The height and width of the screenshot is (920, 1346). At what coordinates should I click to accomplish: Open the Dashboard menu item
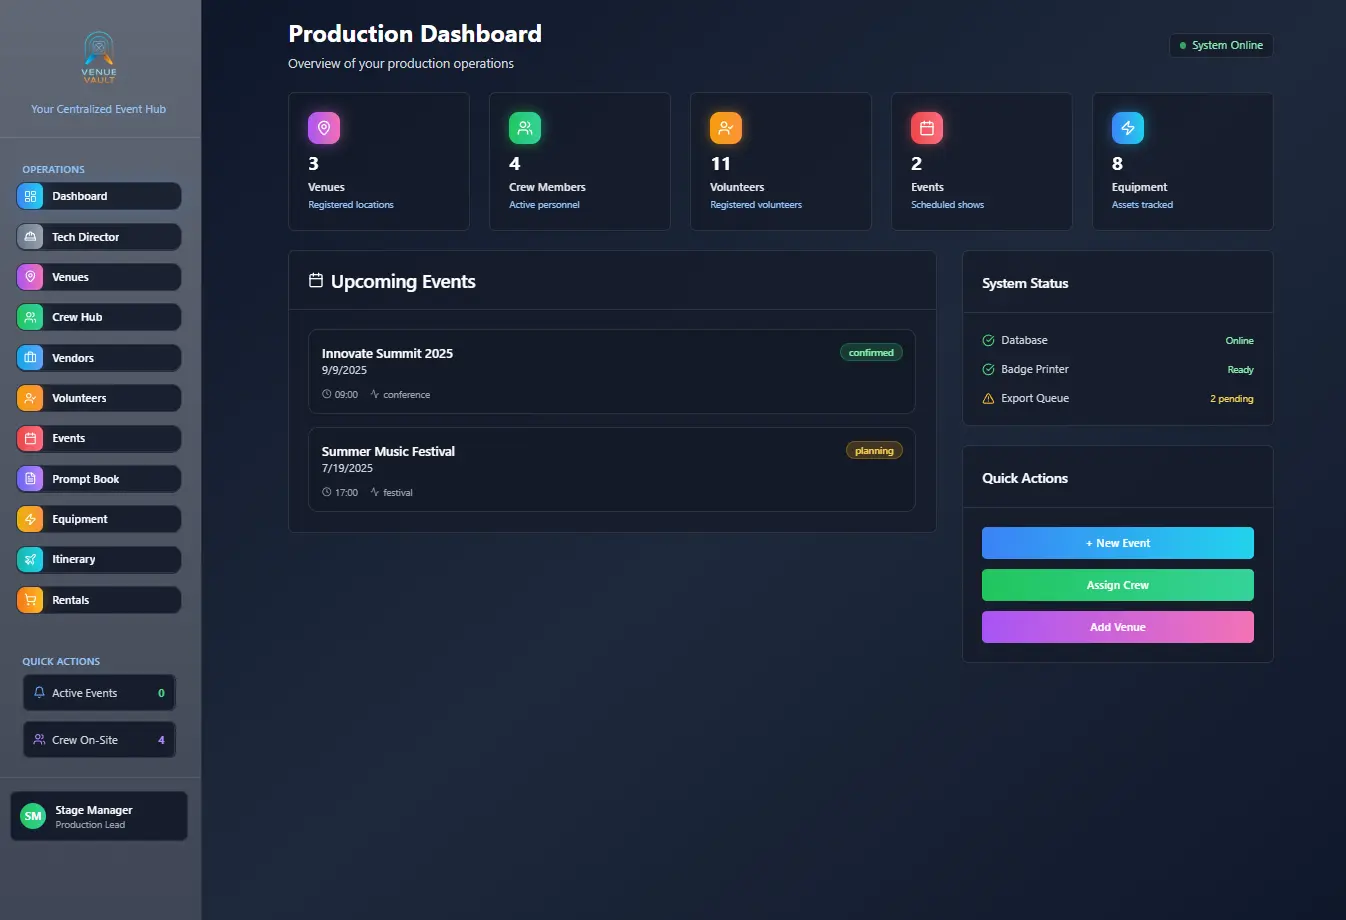[x=99, y=196]
